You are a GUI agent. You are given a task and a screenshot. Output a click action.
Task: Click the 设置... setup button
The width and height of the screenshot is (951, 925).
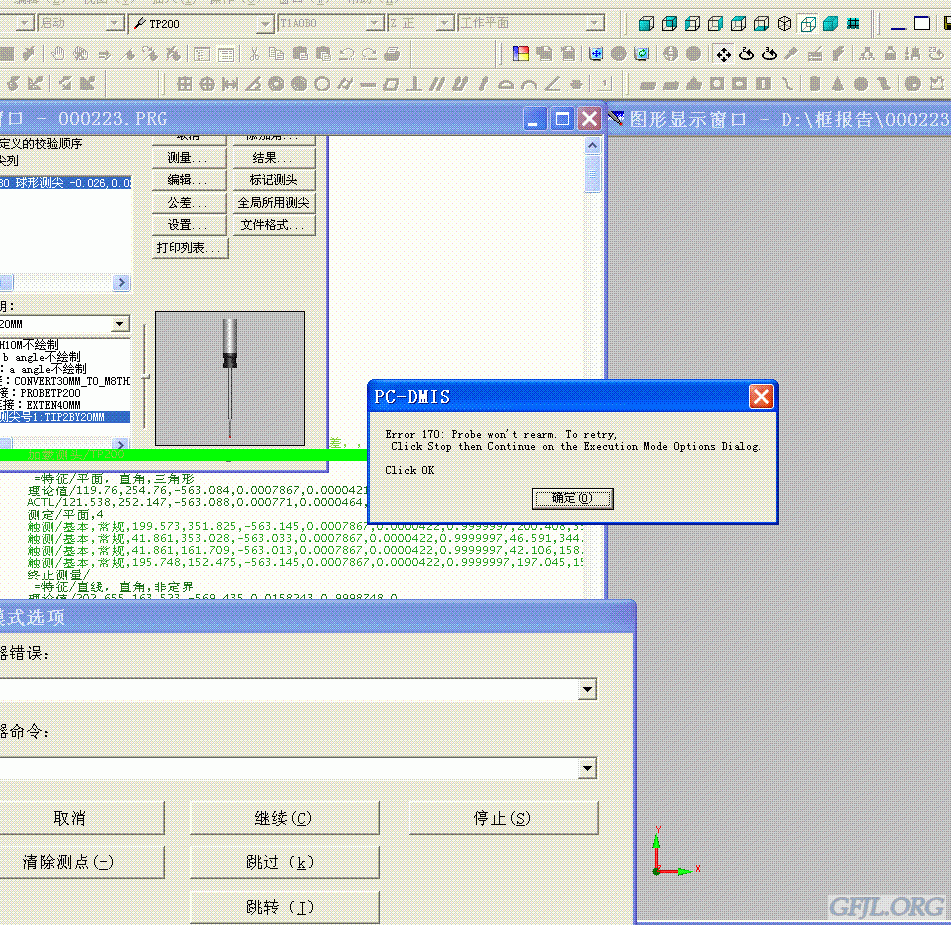point(189,225)
